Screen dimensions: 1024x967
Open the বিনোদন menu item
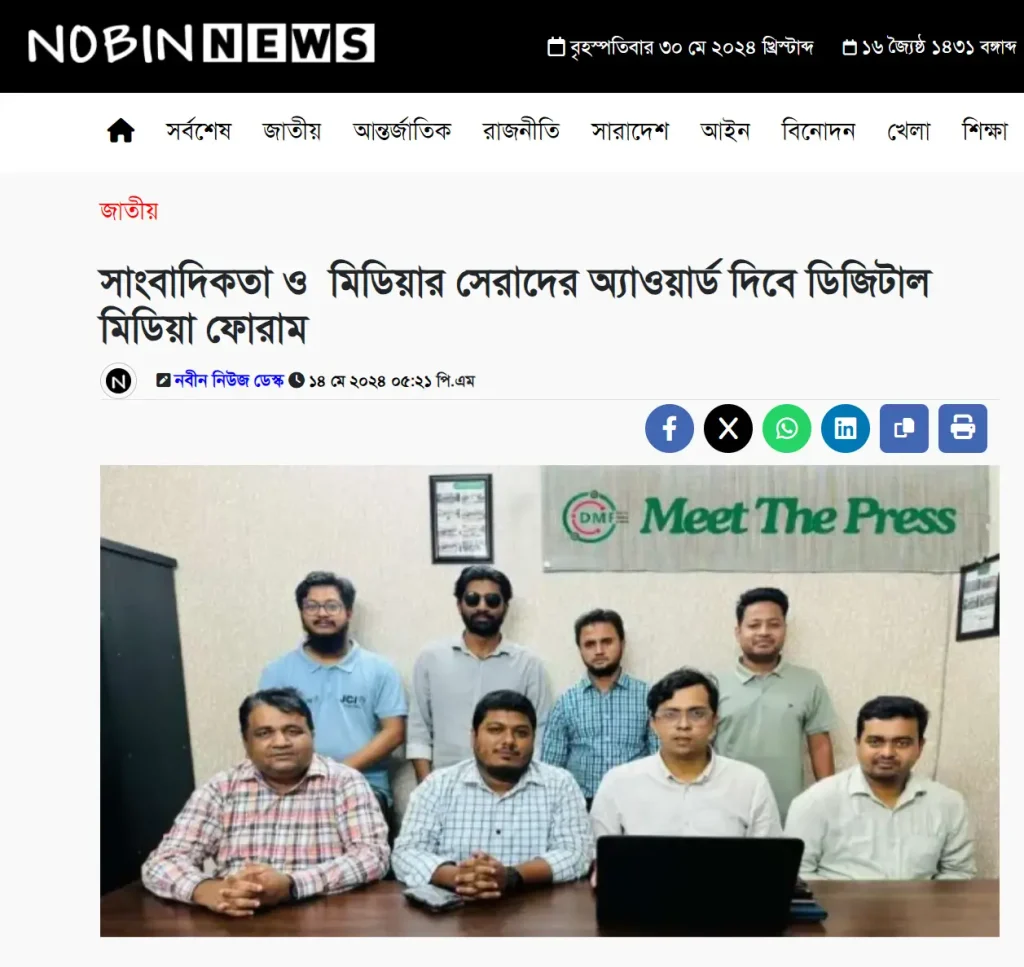pyautogui.click(x=818, y=131)
